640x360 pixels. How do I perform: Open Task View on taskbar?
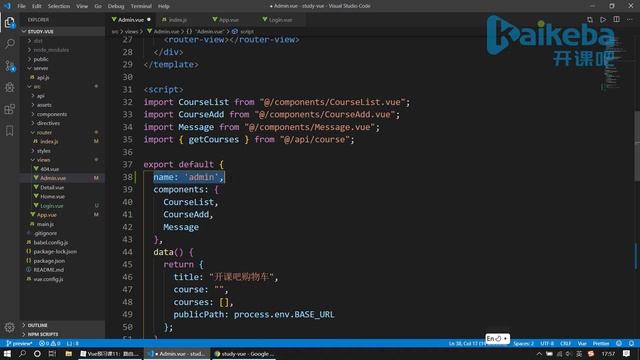(52, 354)
